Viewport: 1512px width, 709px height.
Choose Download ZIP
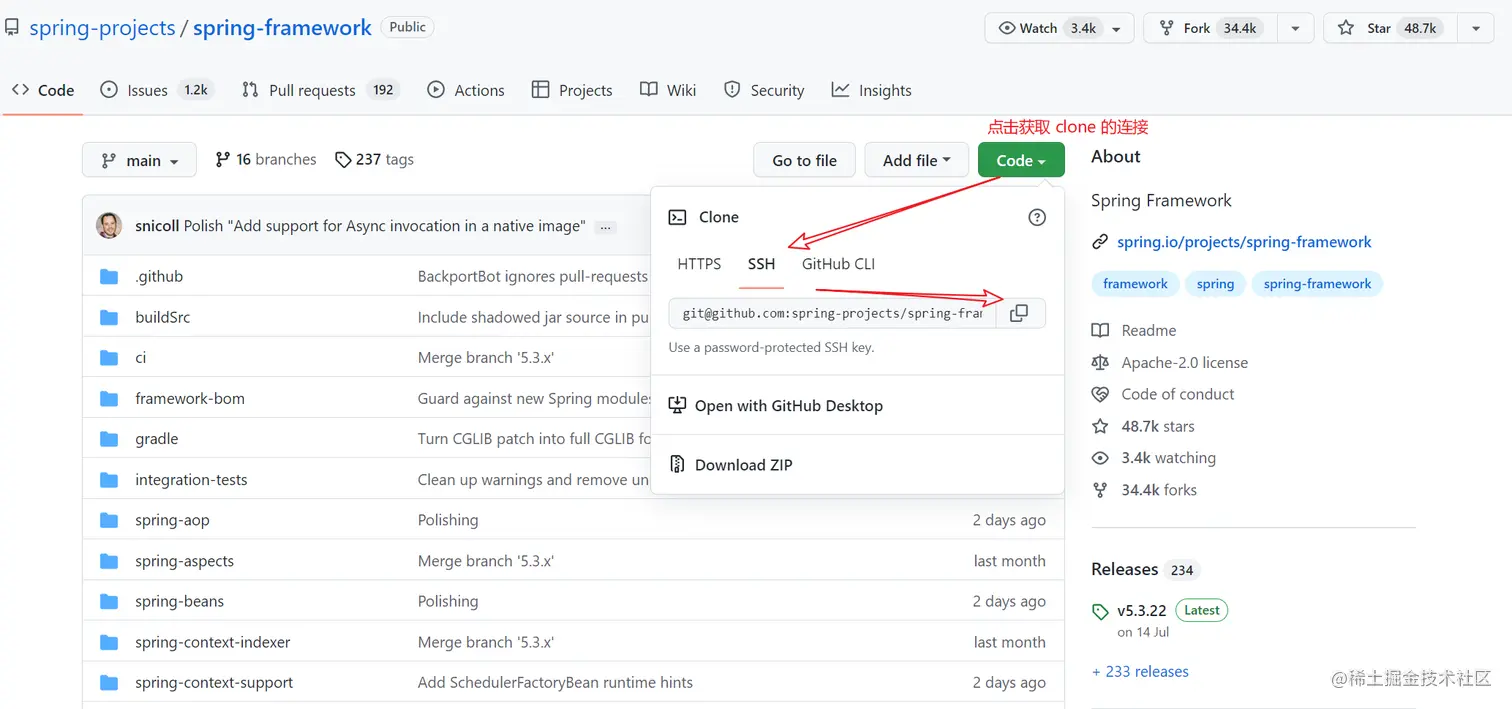731,465
